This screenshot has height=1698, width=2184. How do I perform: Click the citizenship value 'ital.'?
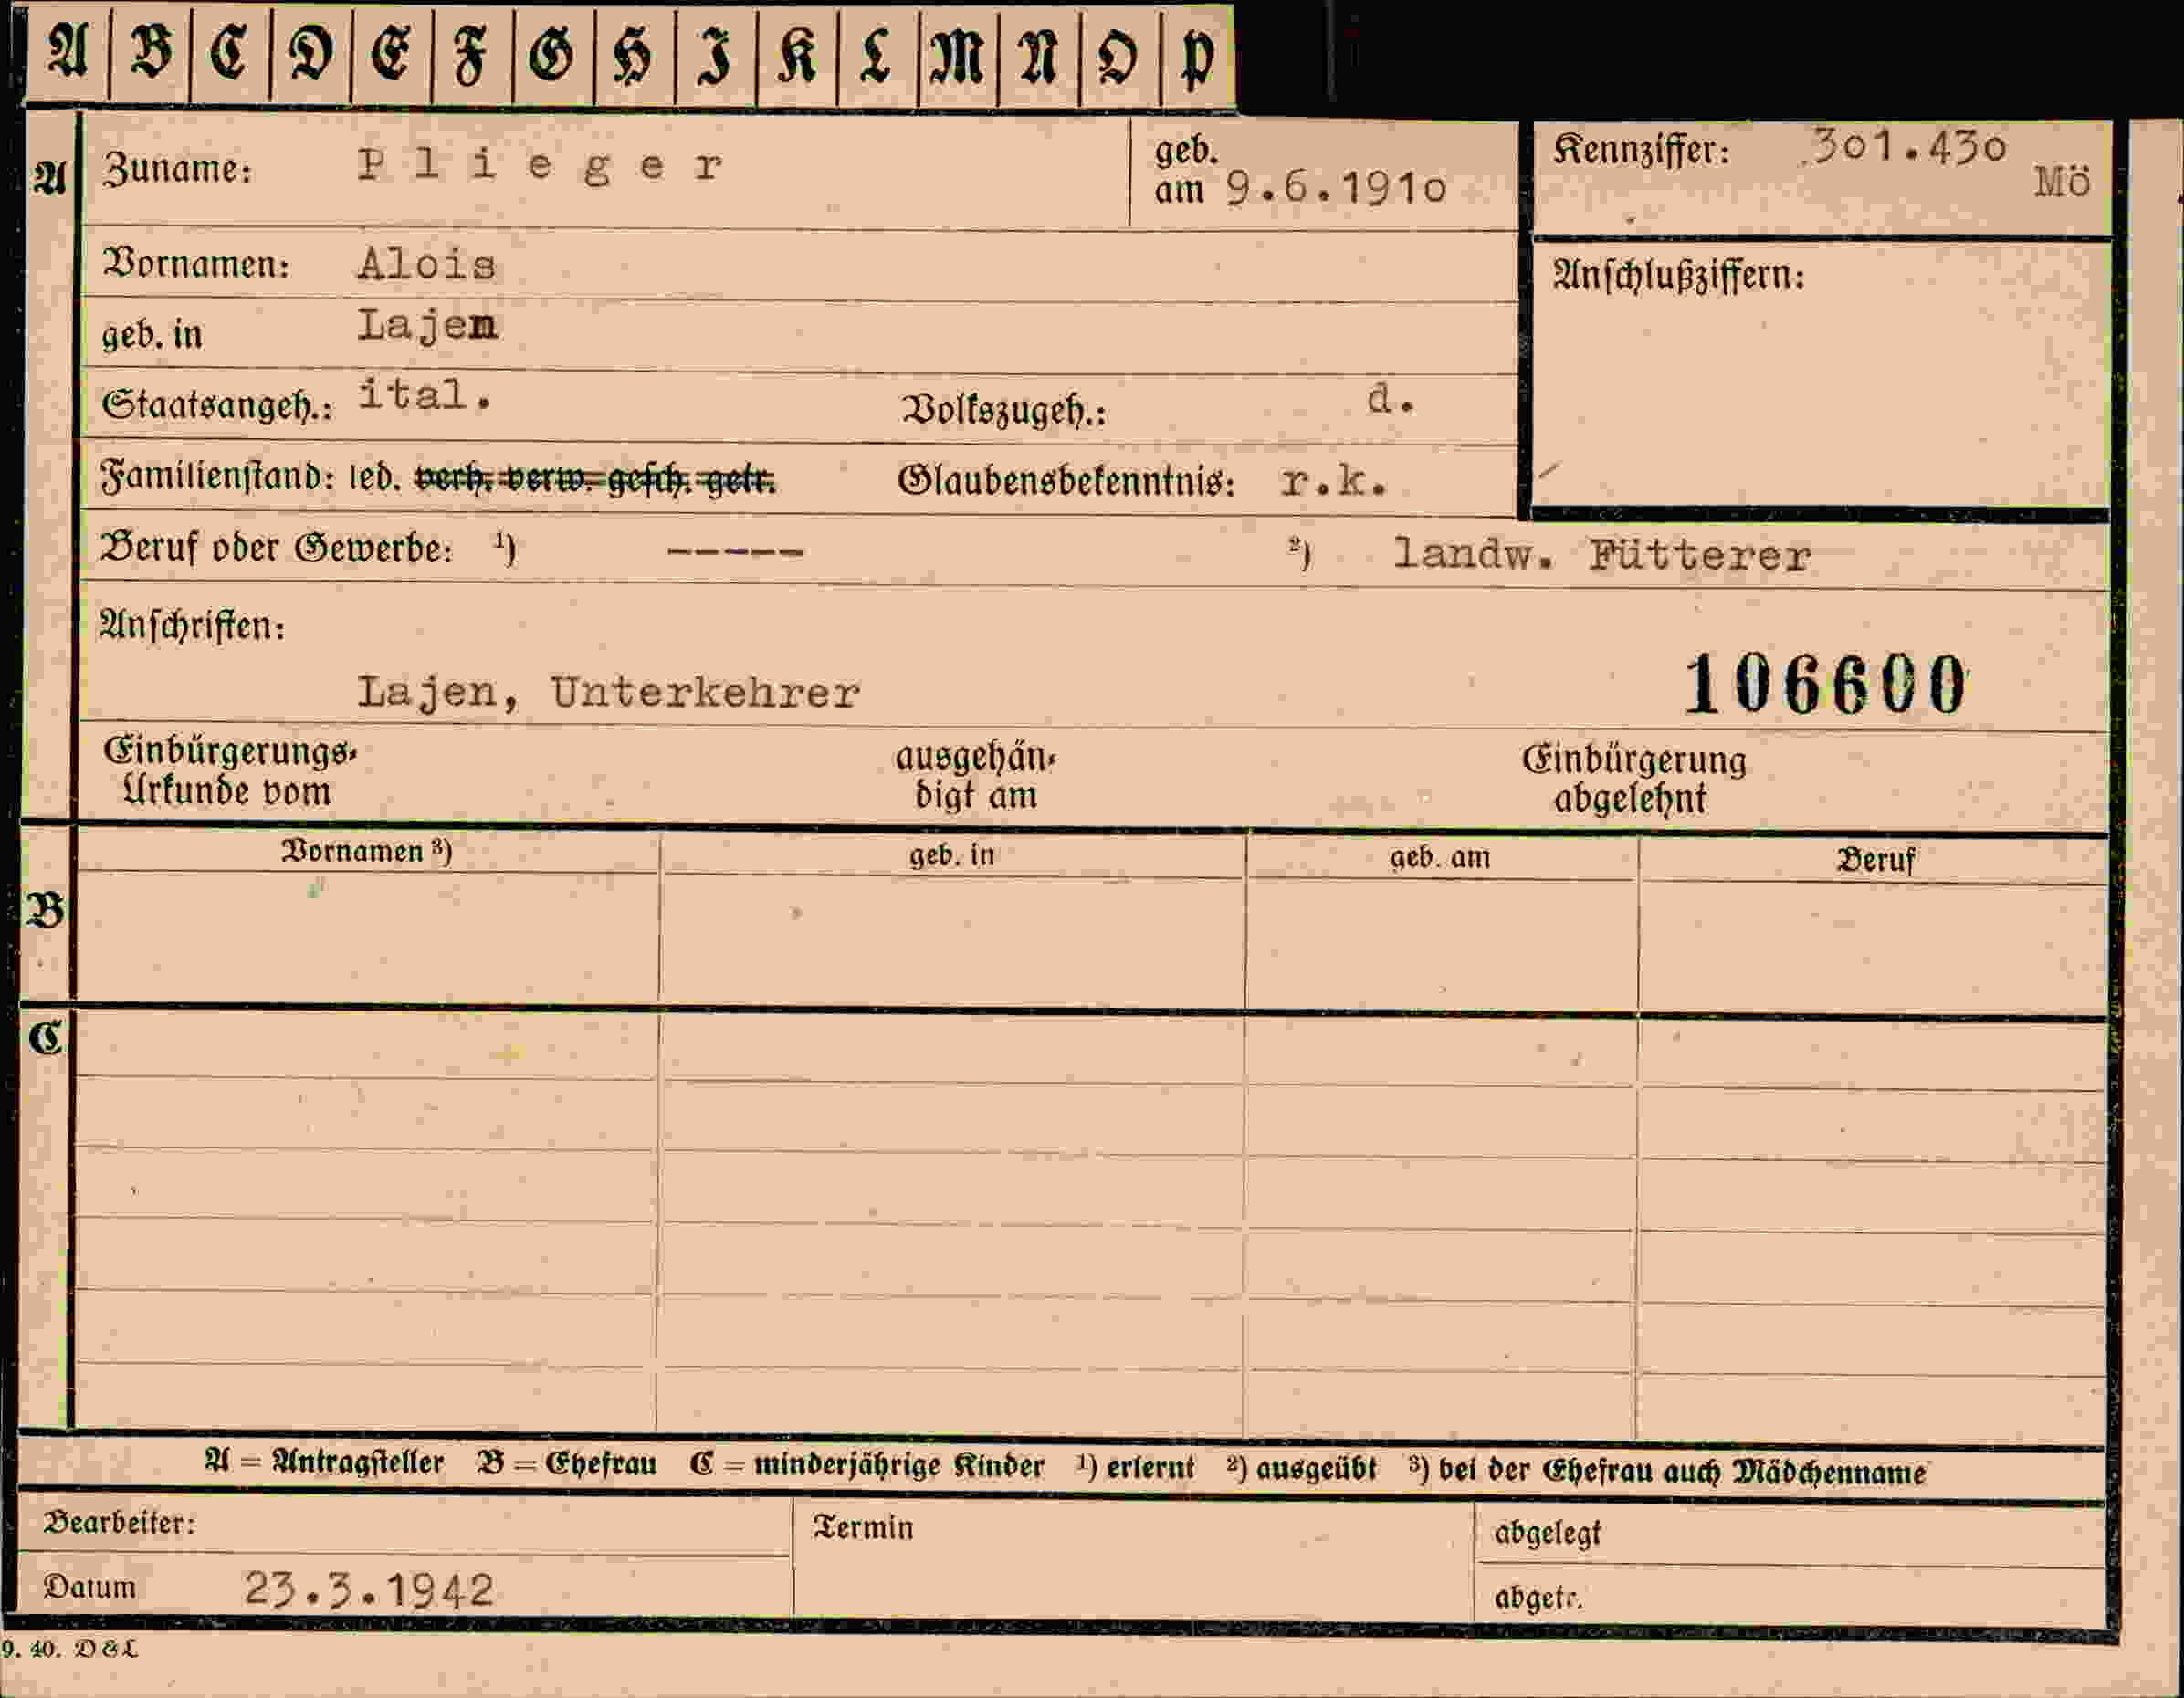(x=425, y=394)
